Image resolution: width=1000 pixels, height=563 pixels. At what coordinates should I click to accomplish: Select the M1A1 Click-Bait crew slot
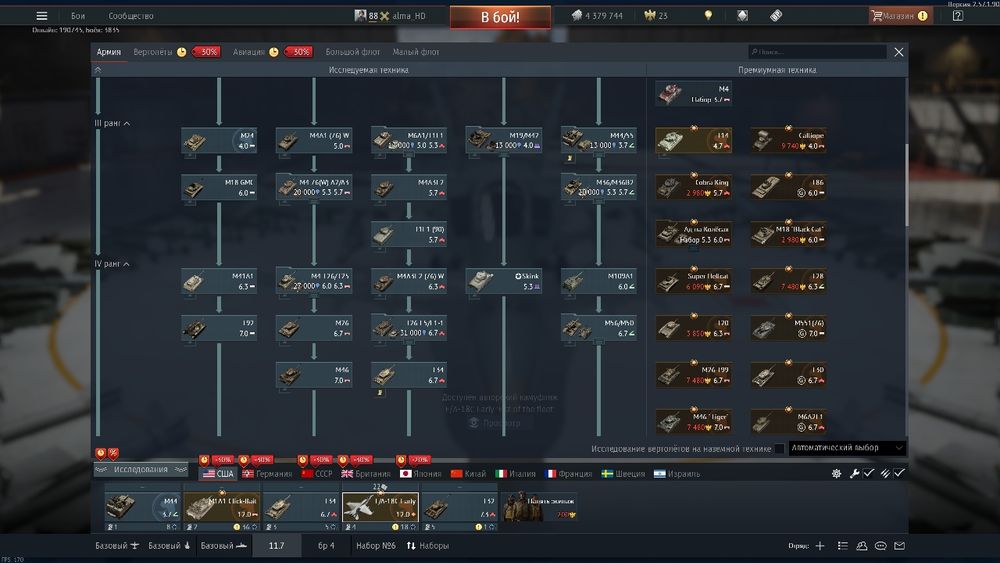222,507
